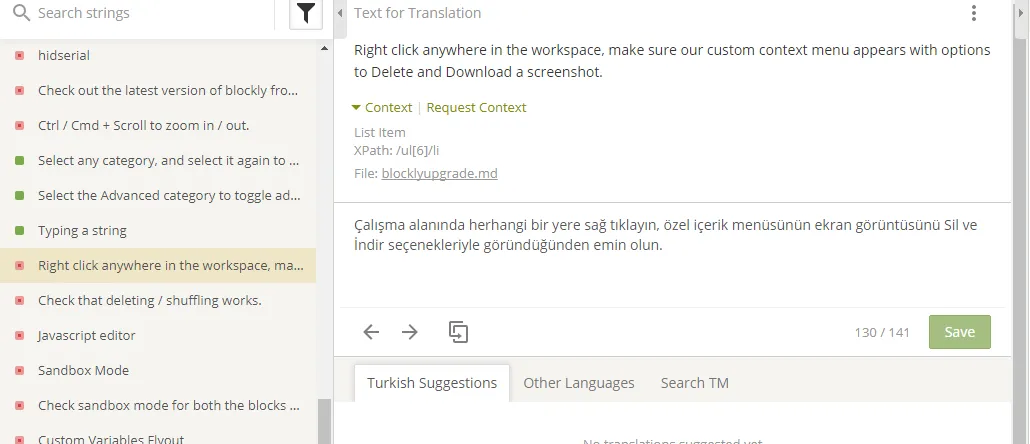1030x444 pixels.
Task: Save the Turkish translation
Action: (960, 332)
